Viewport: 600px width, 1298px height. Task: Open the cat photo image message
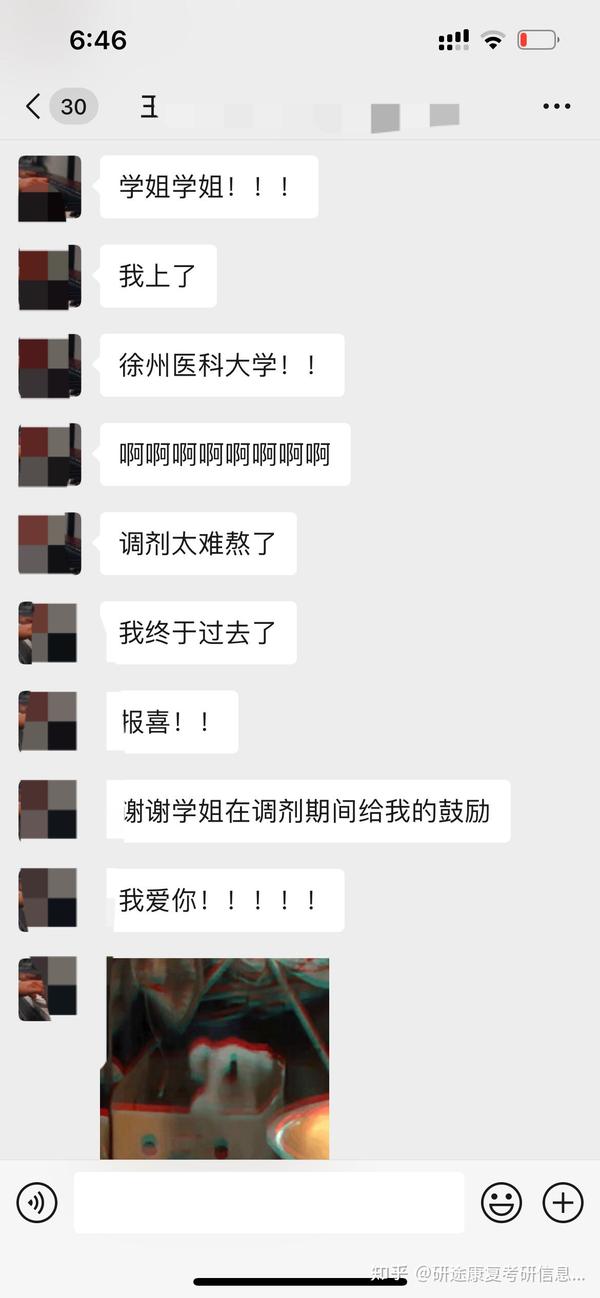tap(215, 1058)
